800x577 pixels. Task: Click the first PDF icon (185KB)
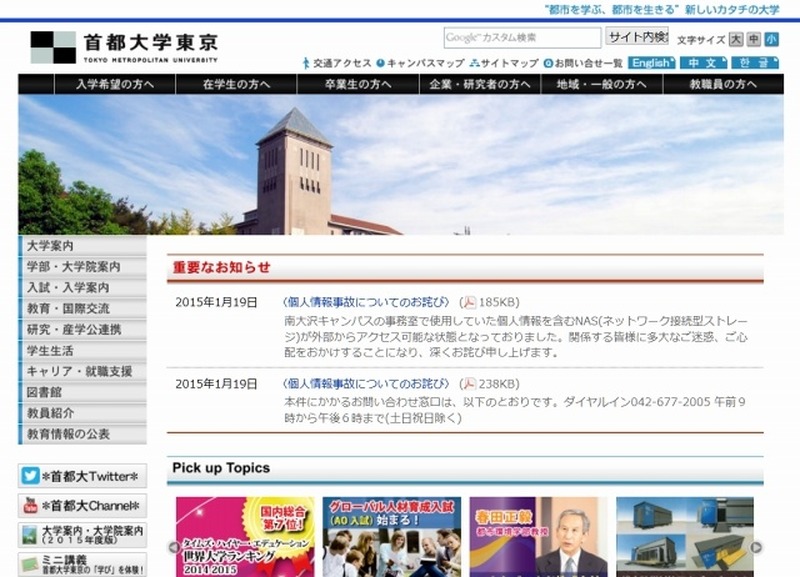467,302
